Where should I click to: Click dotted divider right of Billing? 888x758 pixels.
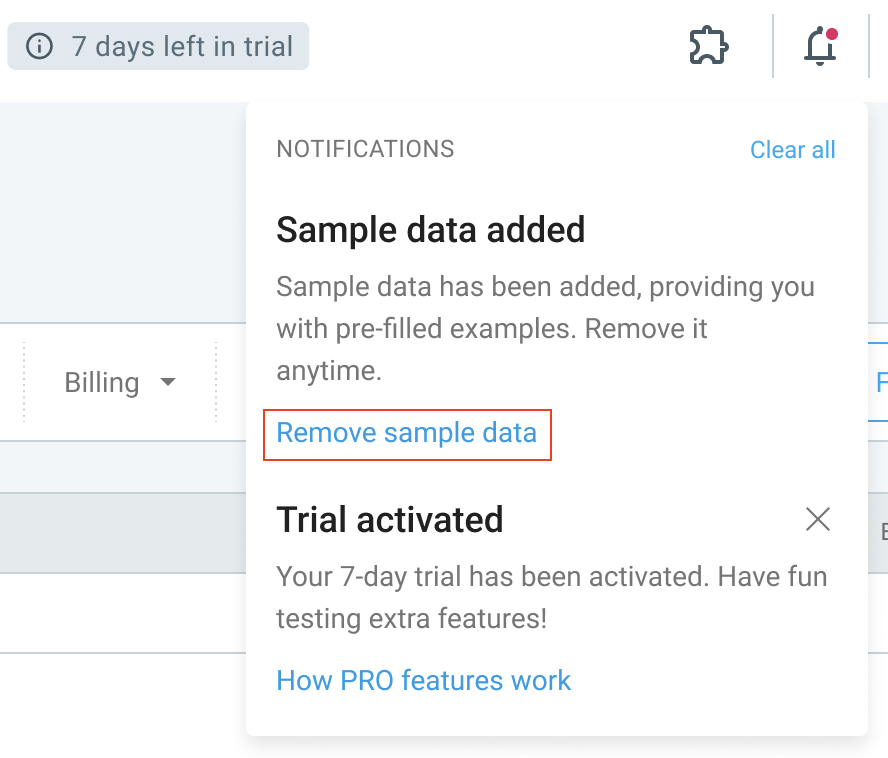tap(216, 382)
